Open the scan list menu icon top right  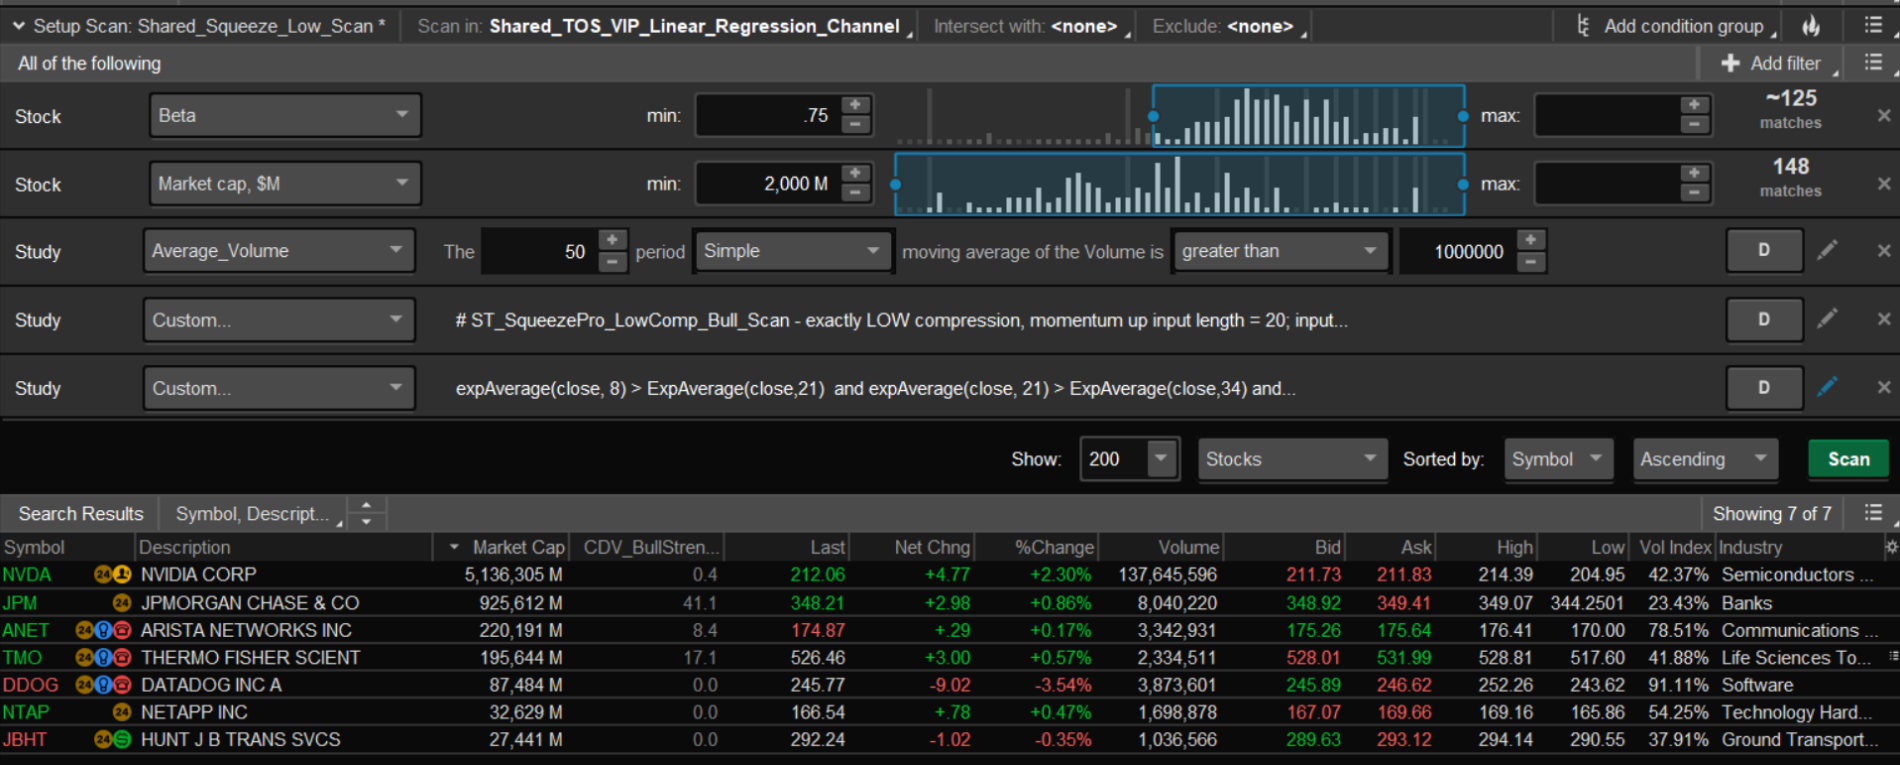1874,26
